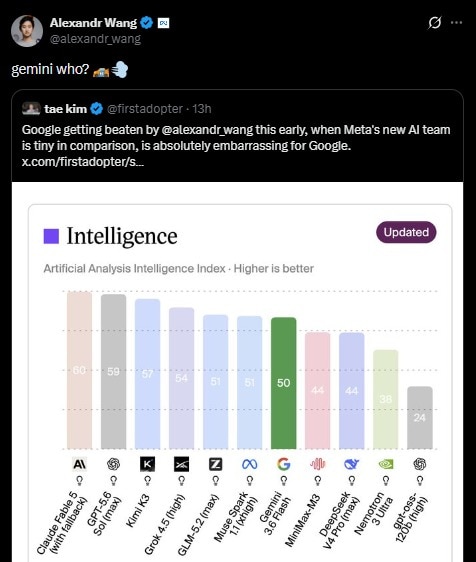Click the Updated badge on the chart
This screenshot has height=562, width=476.
pos(406,232)
